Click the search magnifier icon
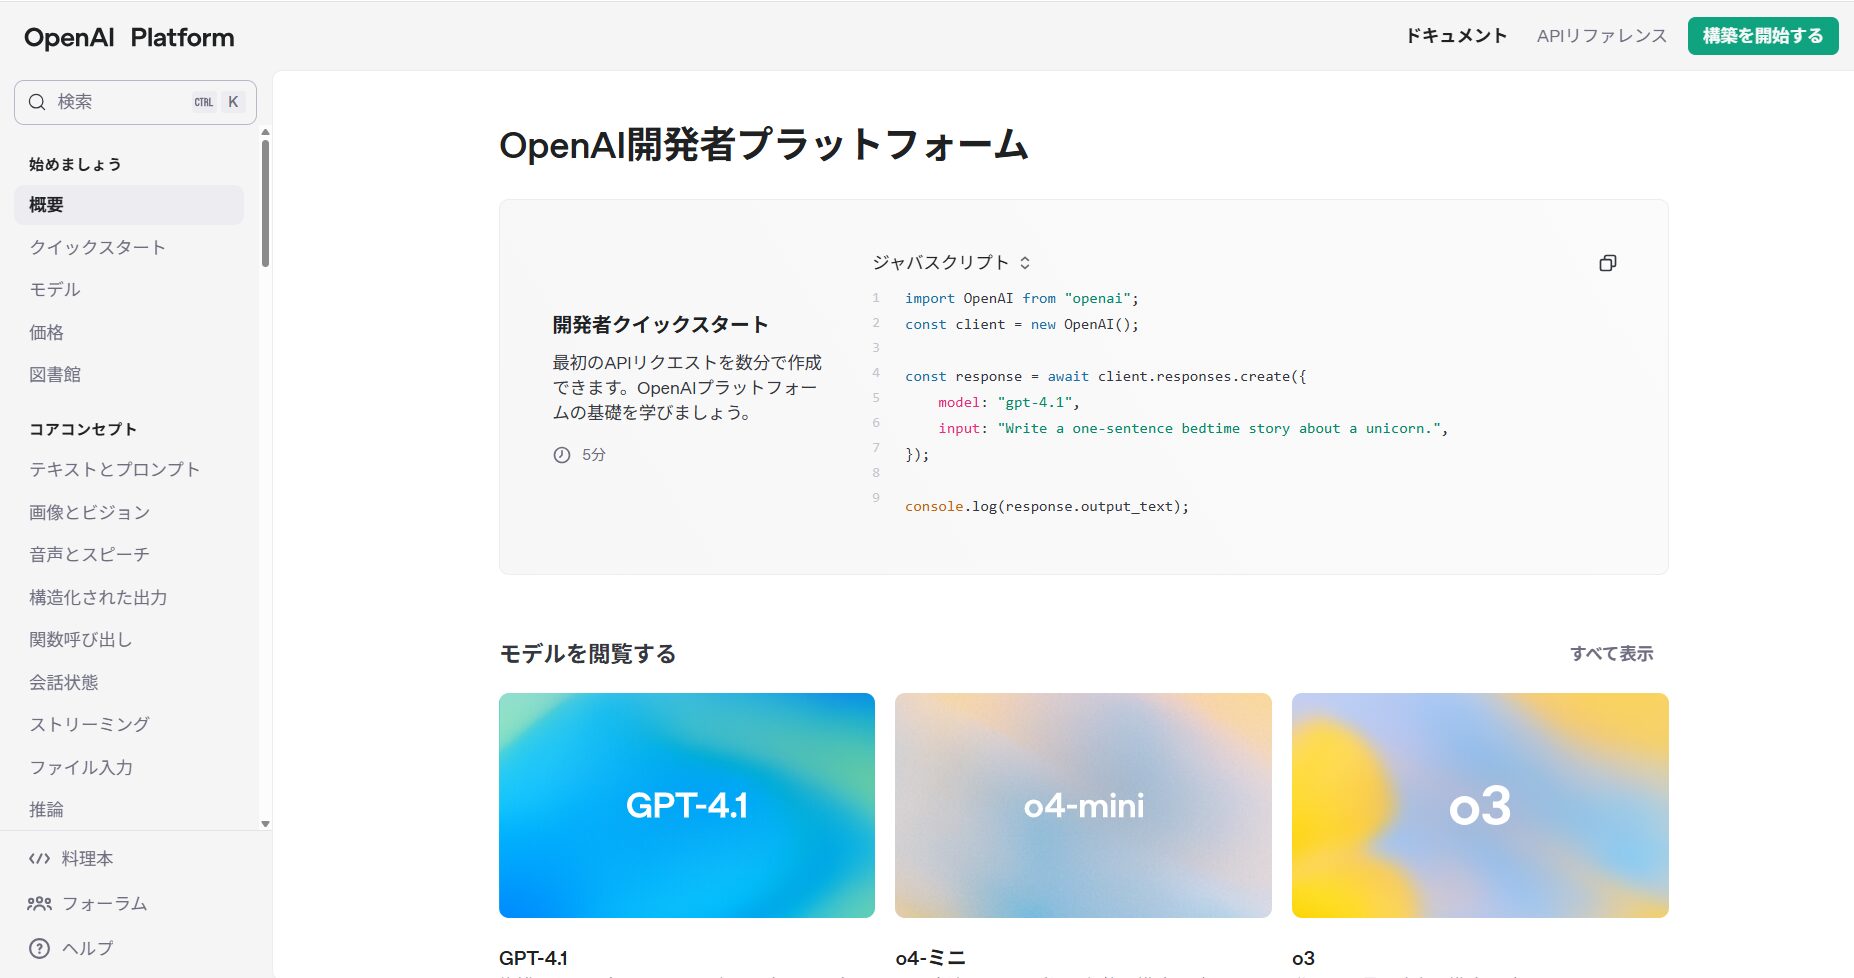 [37, 102]
